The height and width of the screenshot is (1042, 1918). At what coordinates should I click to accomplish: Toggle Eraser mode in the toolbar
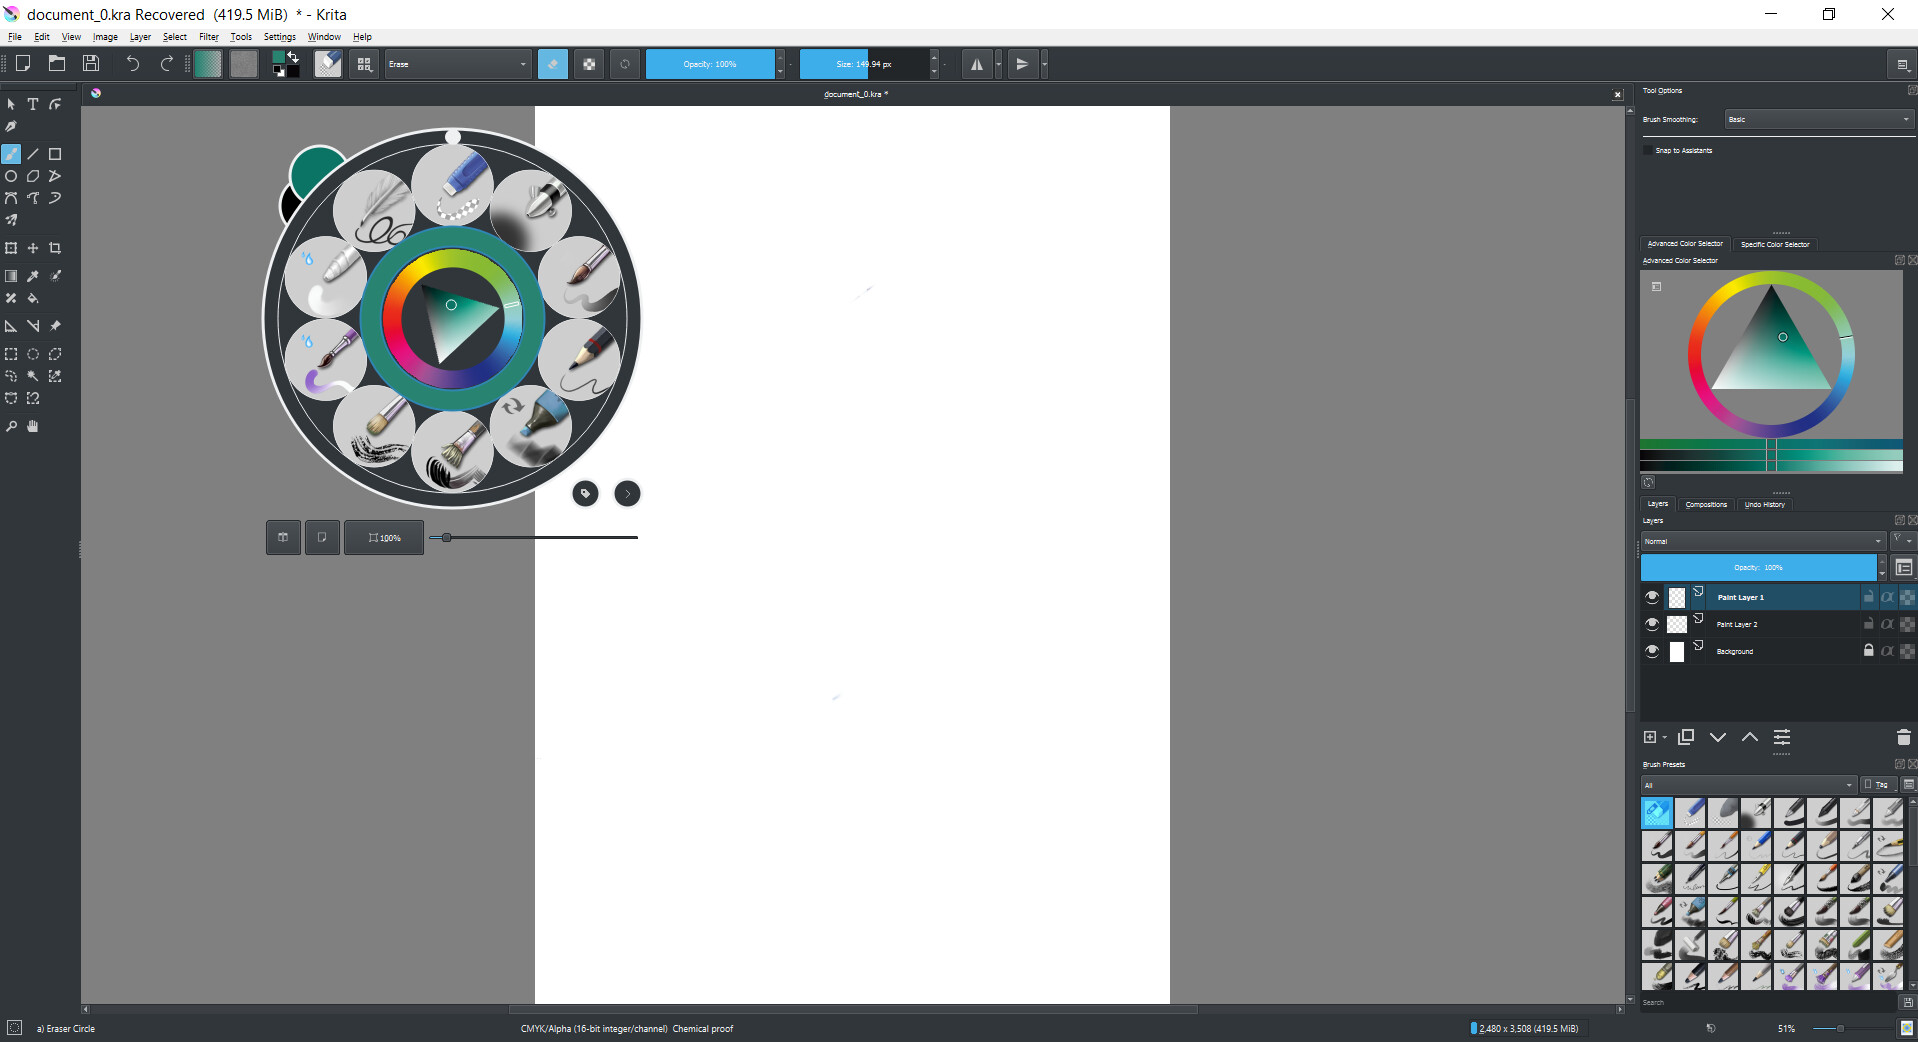[553, 64]
